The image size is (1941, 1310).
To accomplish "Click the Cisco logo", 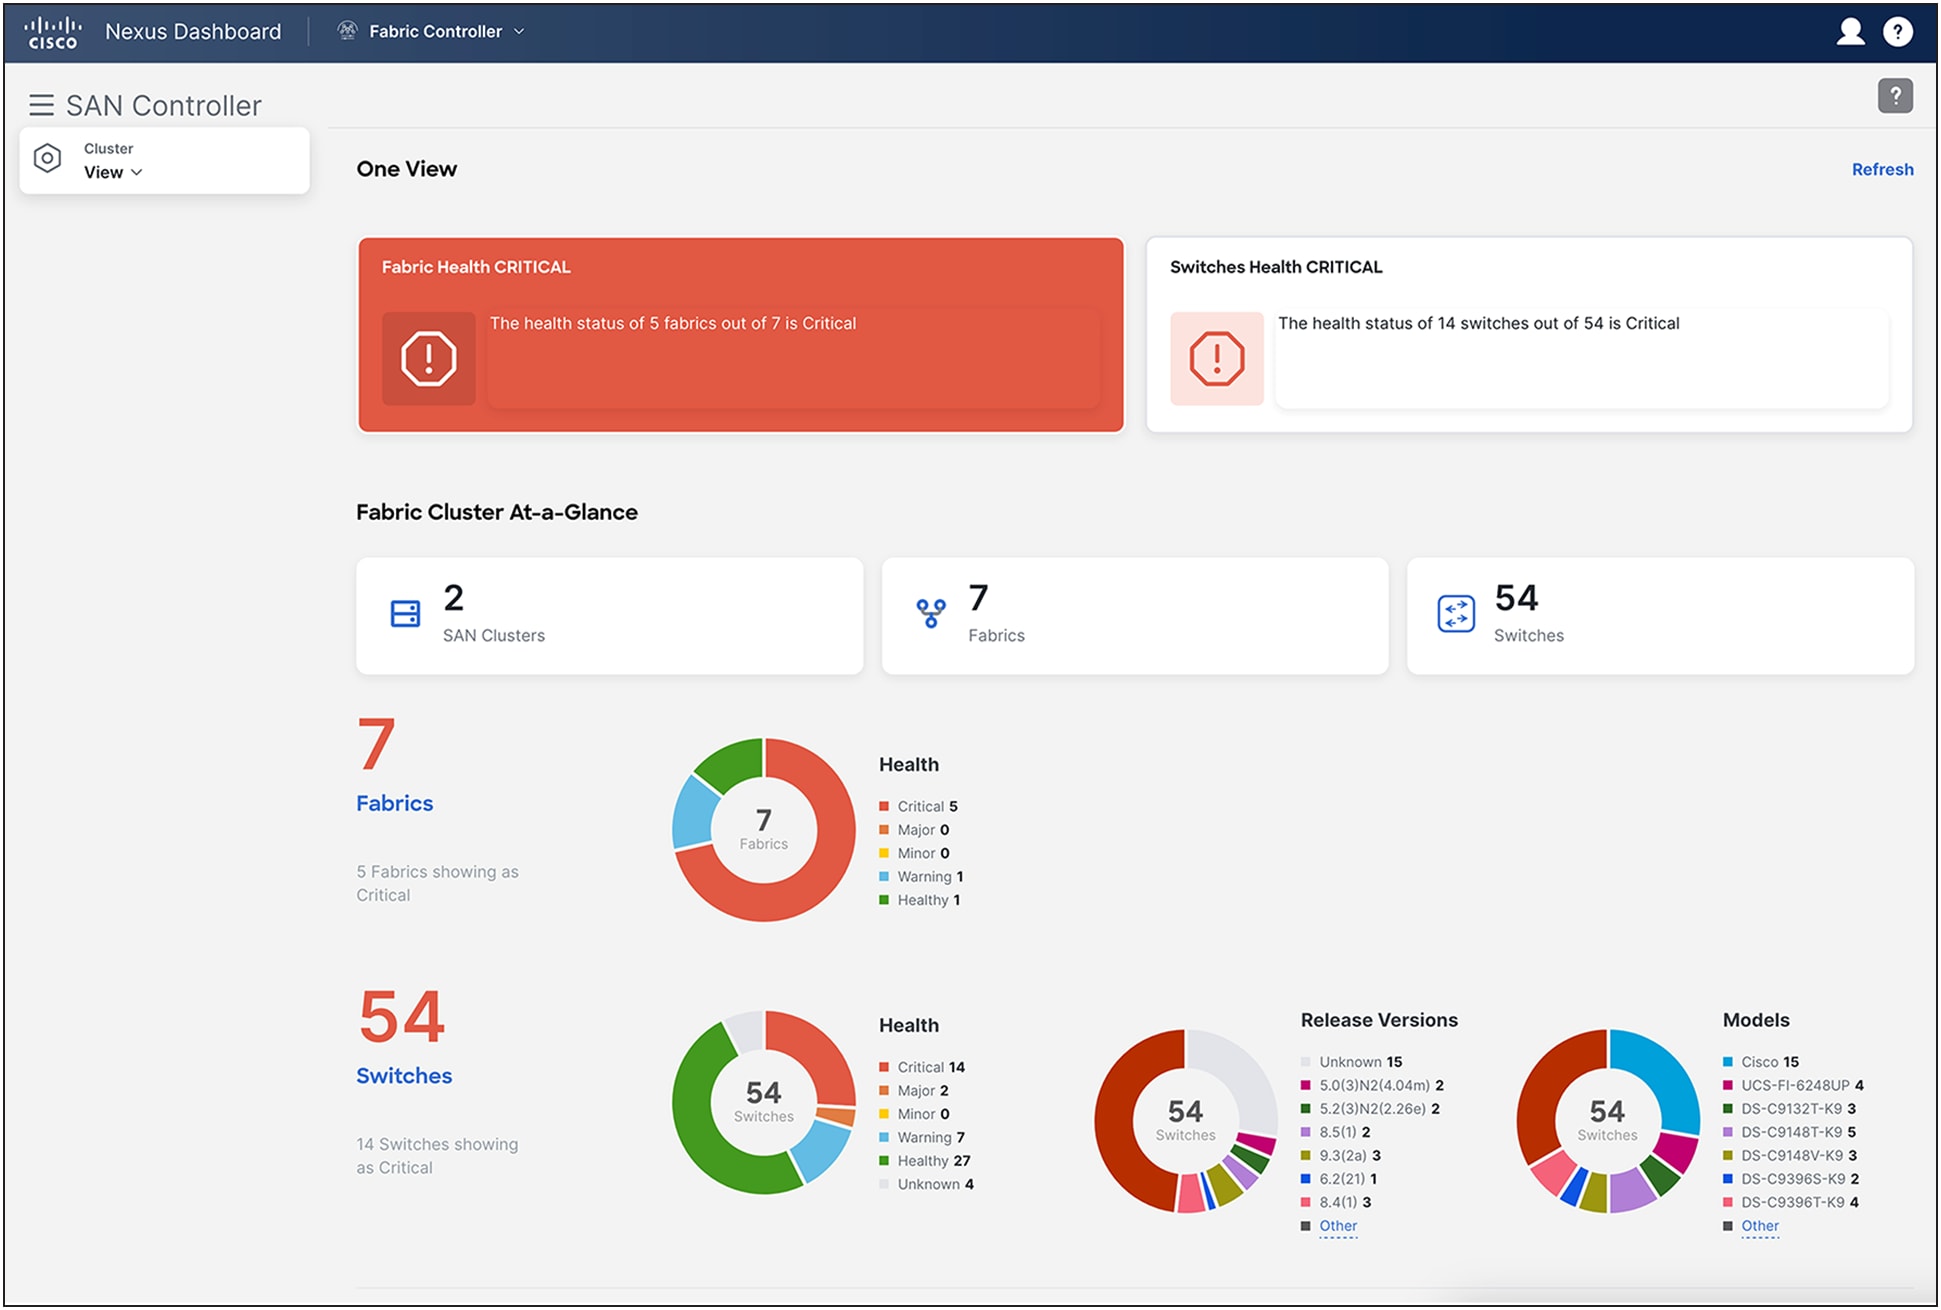I will tap(52, 32).
